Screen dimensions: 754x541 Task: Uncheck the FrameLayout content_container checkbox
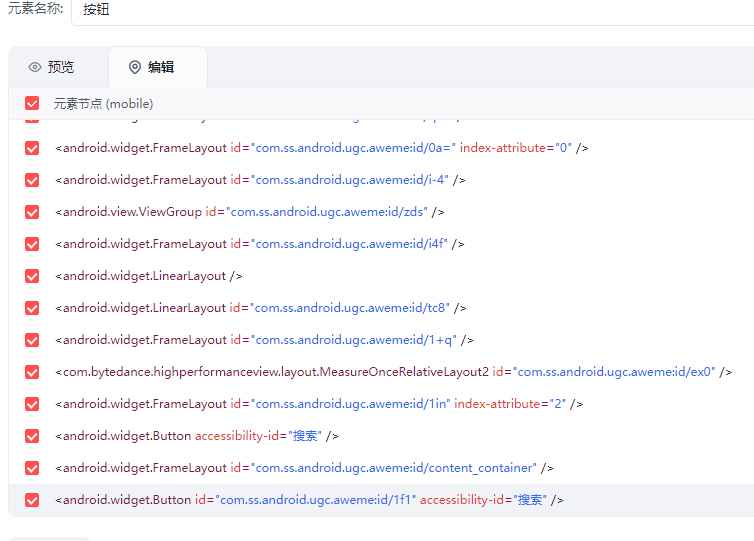[x=32, y=468]
